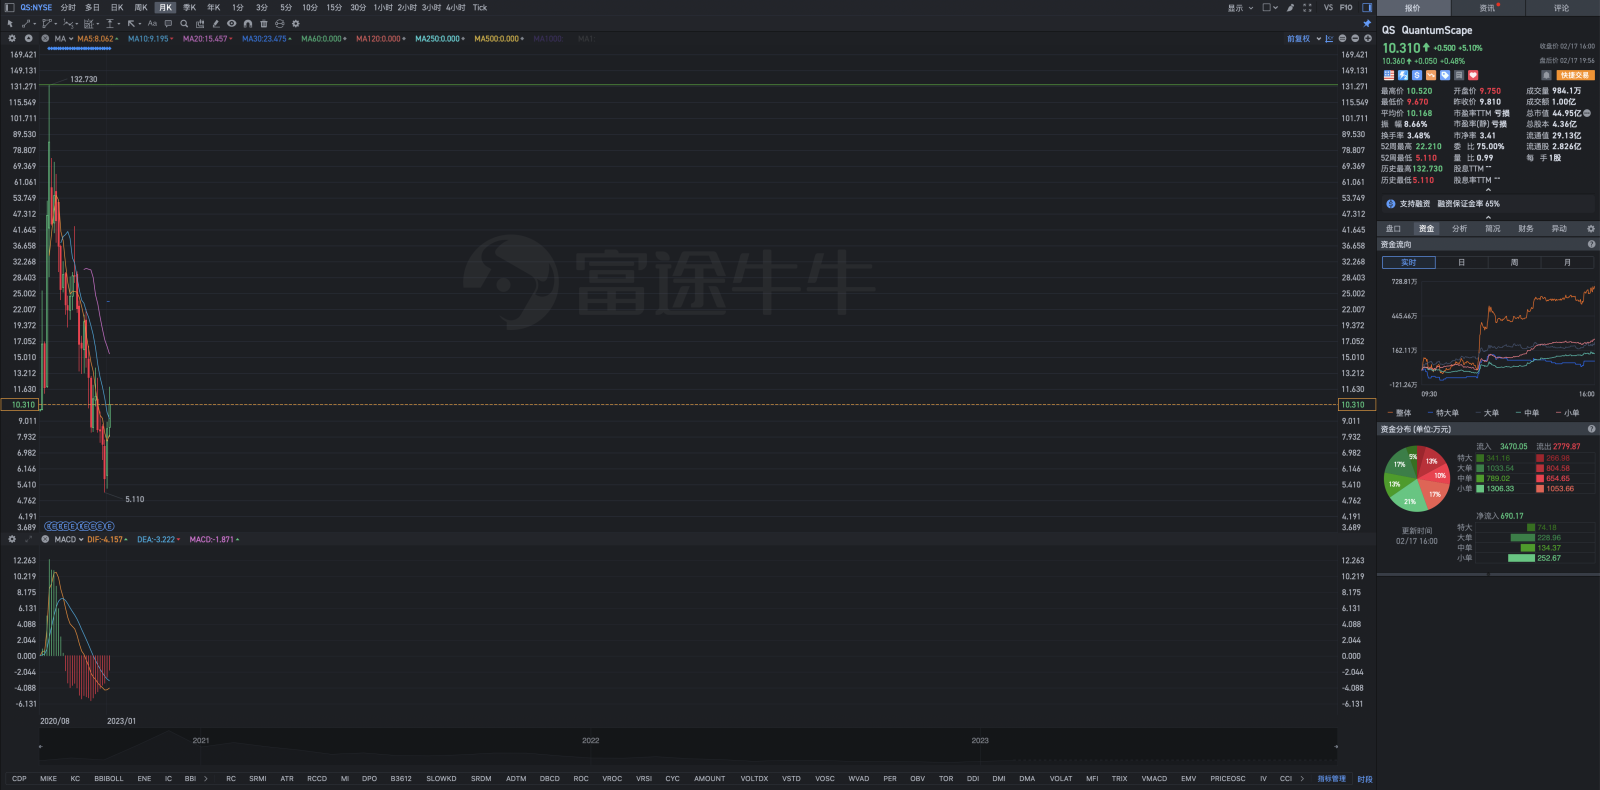Toggle DIF line in MACD
Image resolution: width=1600 pixels, height=790 pixels.
107,539
